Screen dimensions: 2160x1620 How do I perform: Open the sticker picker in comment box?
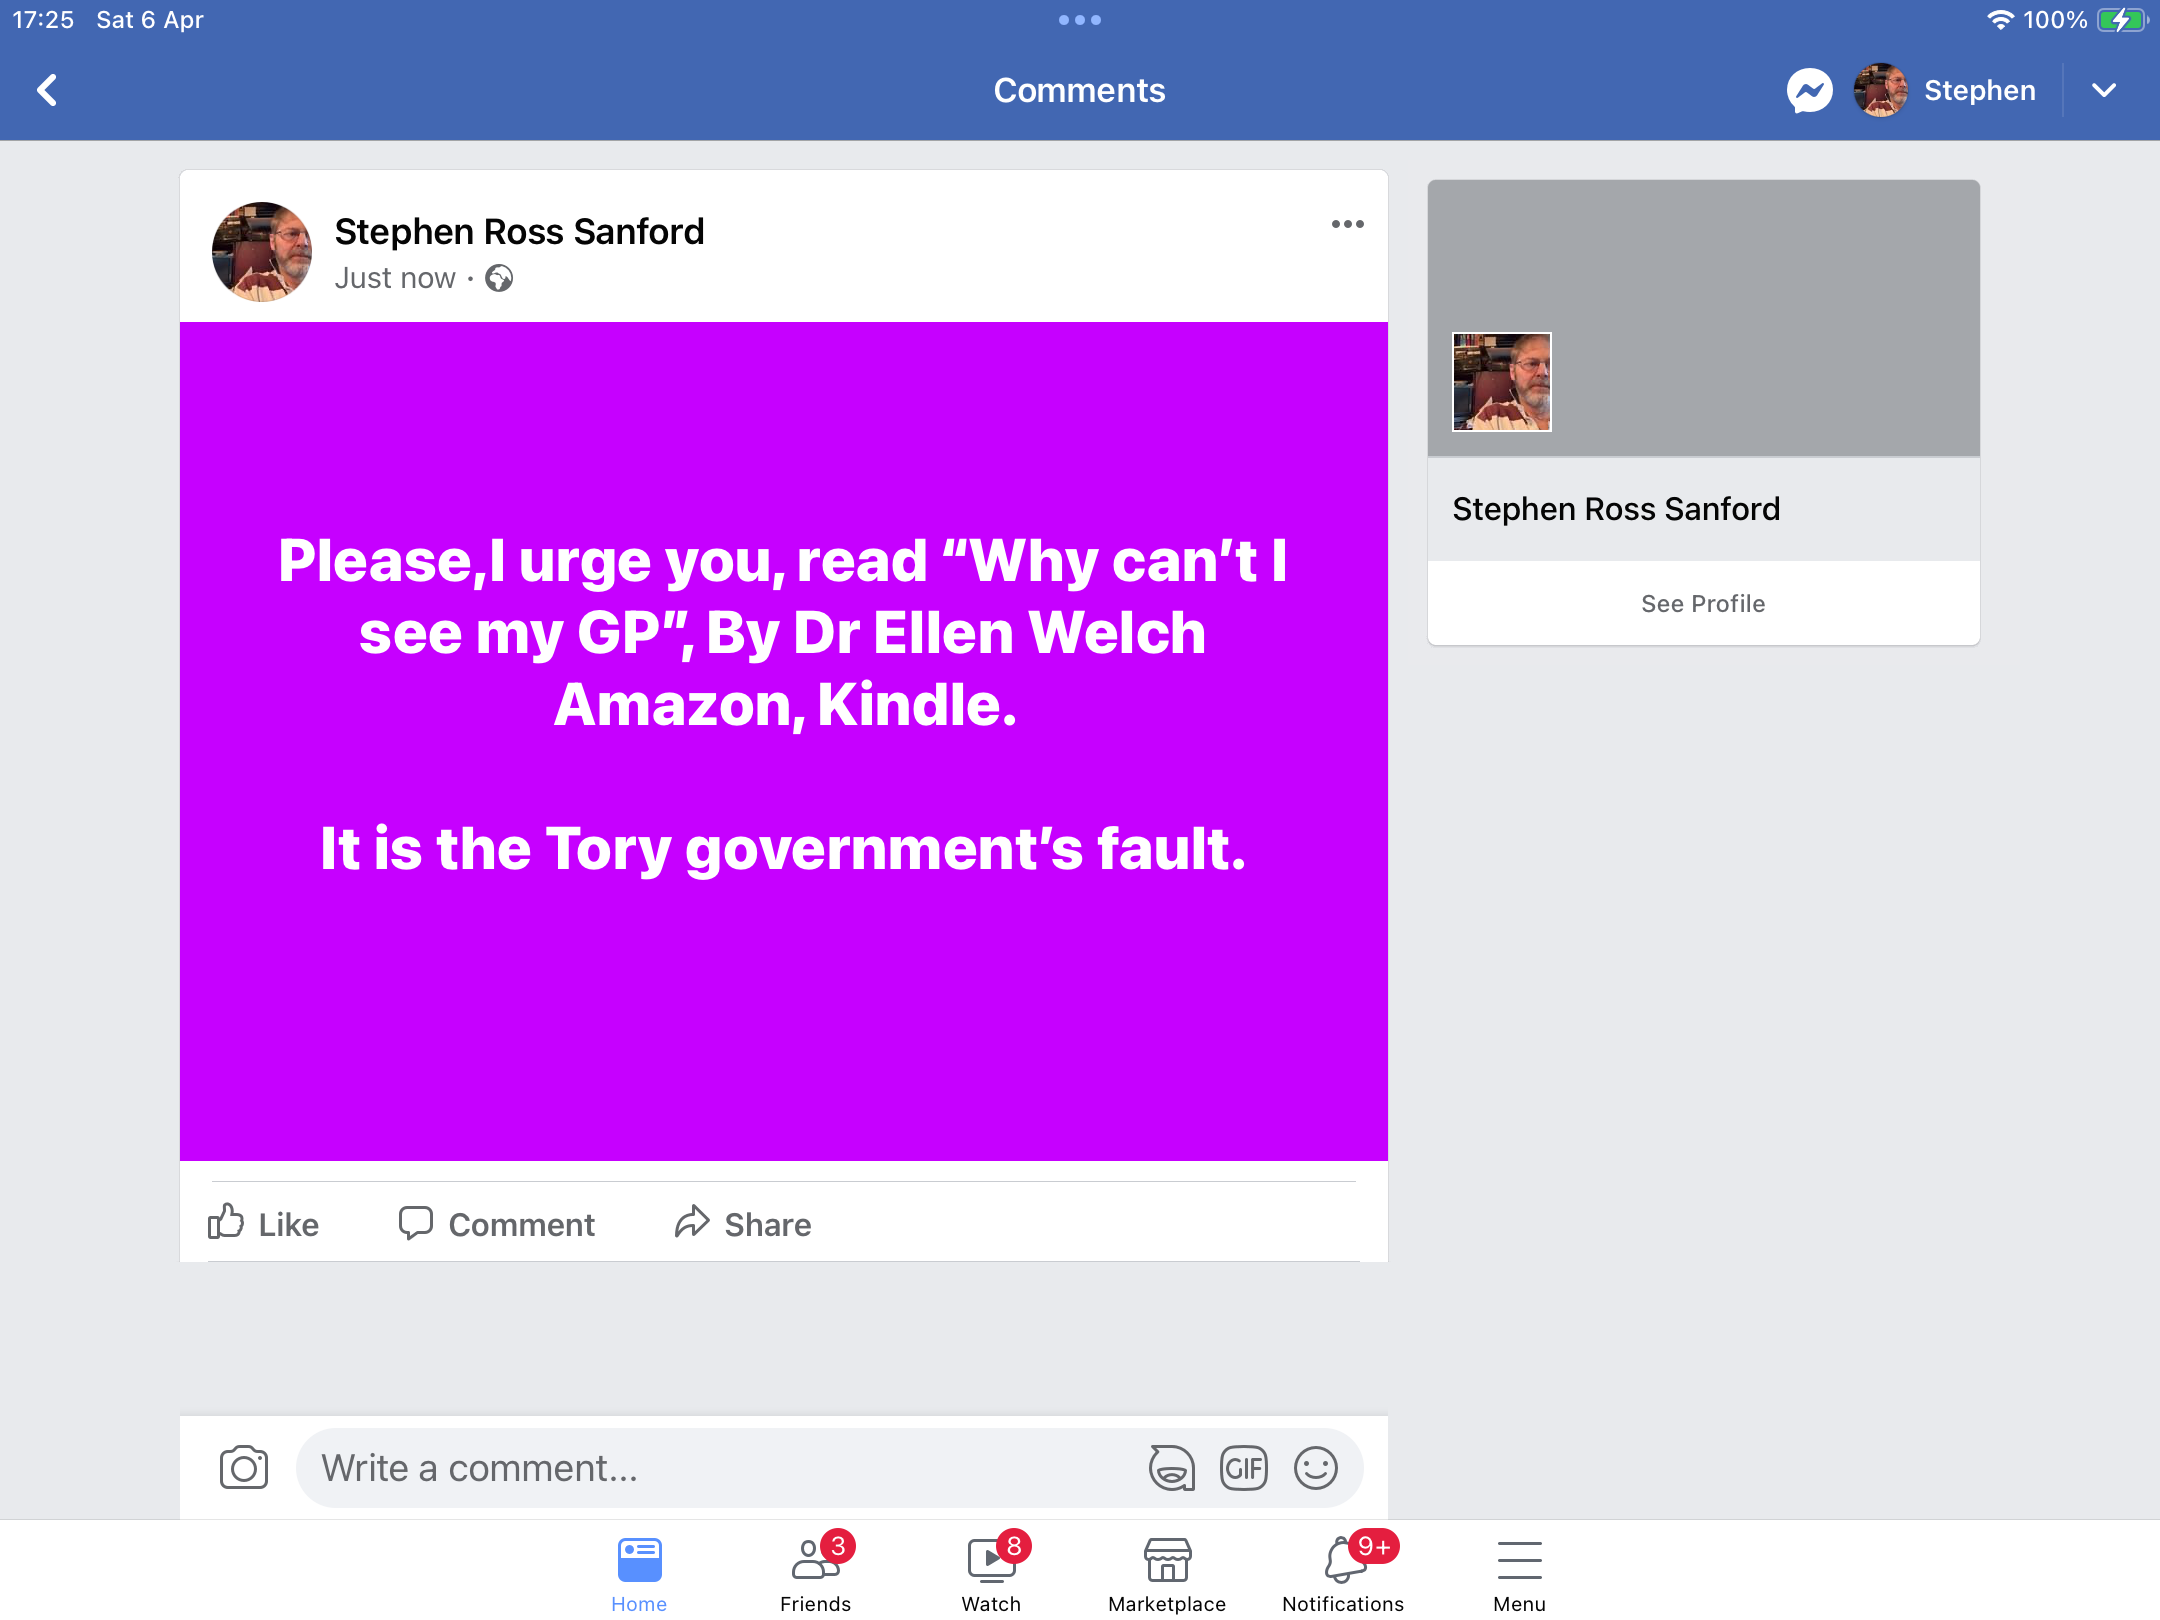click(x=1171, y=1468)
